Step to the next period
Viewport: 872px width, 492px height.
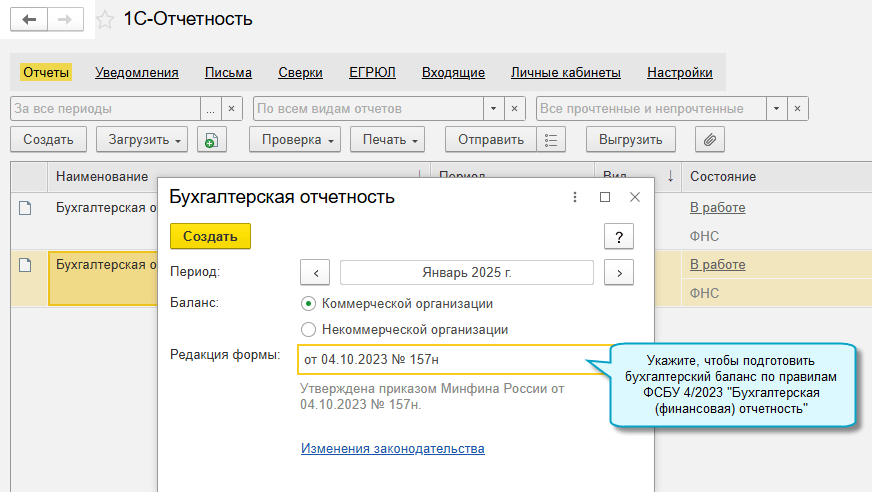tap(619, 272)
